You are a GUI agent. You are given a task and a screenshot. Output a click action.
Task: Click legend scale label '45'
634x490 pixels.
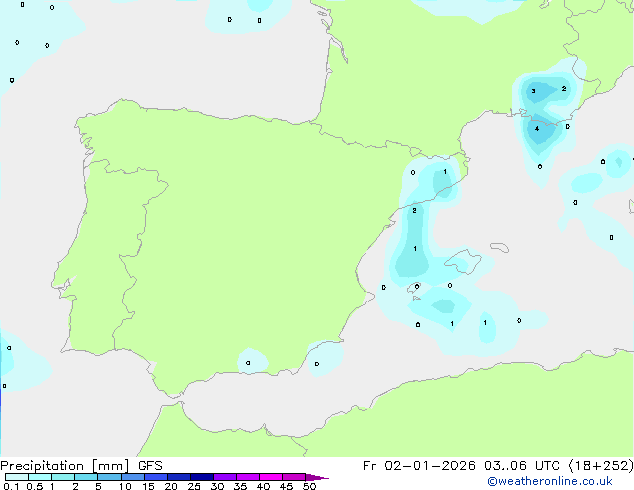click(286, 486)
